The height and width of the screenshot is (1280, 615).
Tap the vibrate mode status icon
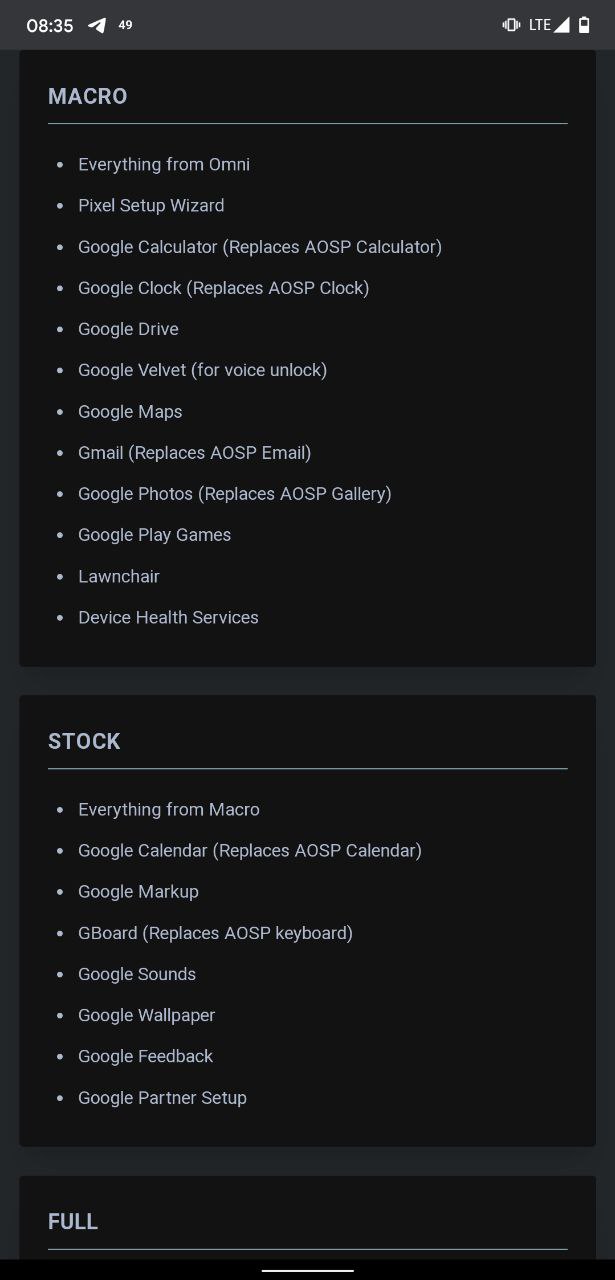511,25
